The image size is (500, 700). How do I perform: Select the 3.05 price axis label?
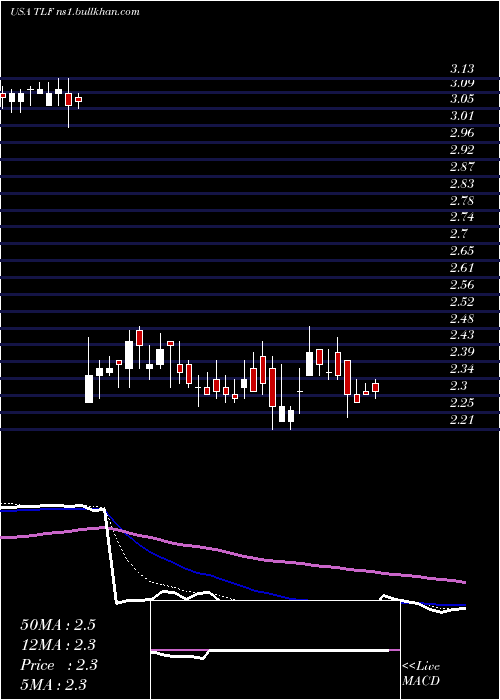coord(462,99)
